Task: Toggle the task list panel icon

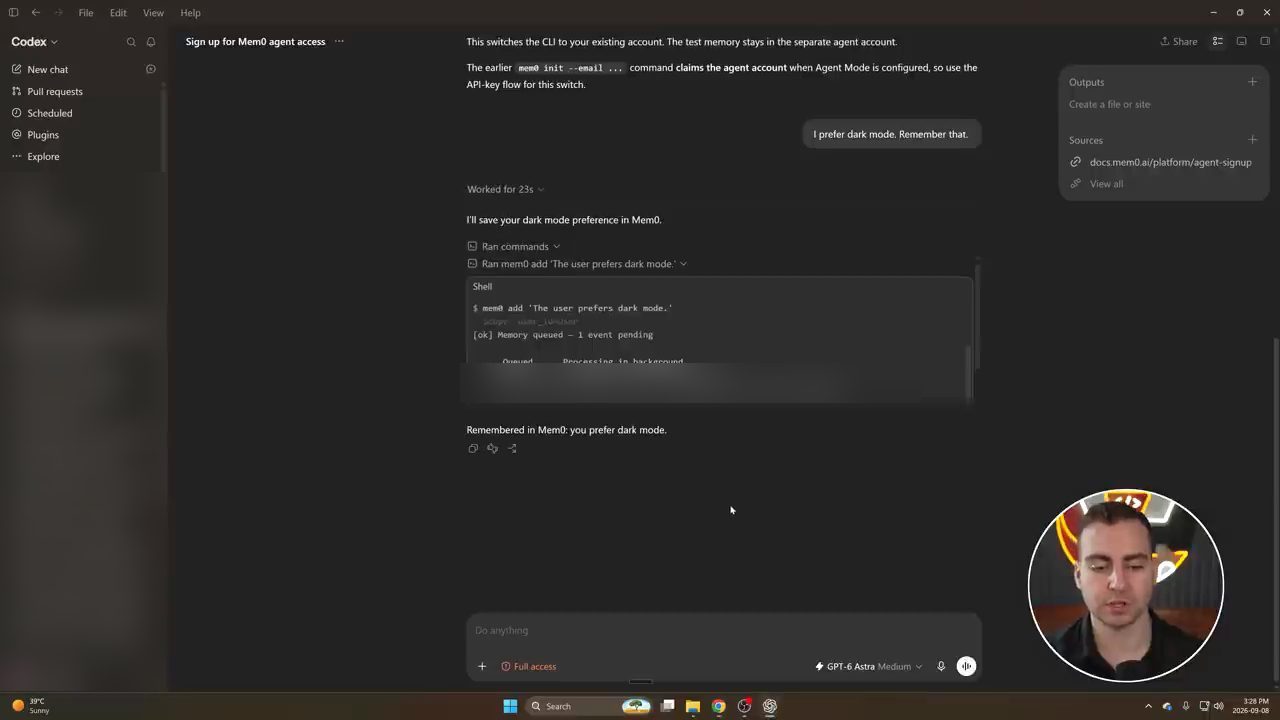Action: click(x=1218, y=42)
